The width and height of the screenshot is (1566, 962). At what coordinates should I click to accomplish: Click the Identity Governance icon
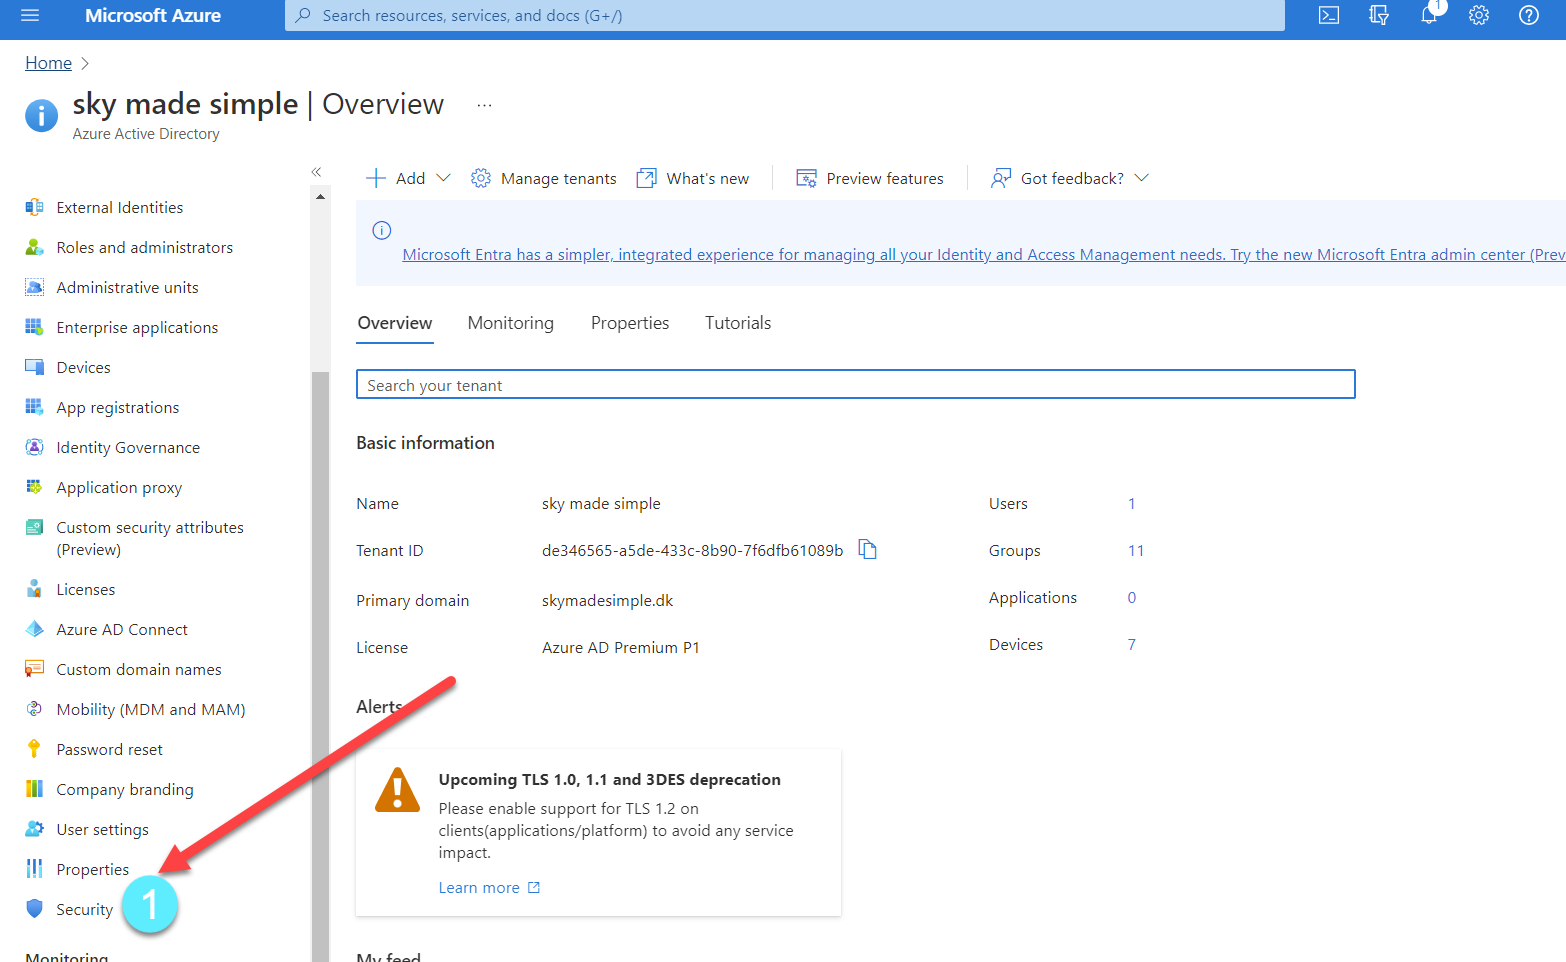pos(34,447)
